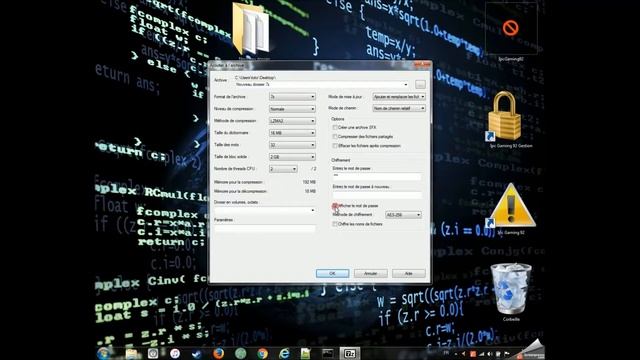Select the blocked-sign IpcGaming92 desktop icon

pyautogui.click(x=511, y=32)
